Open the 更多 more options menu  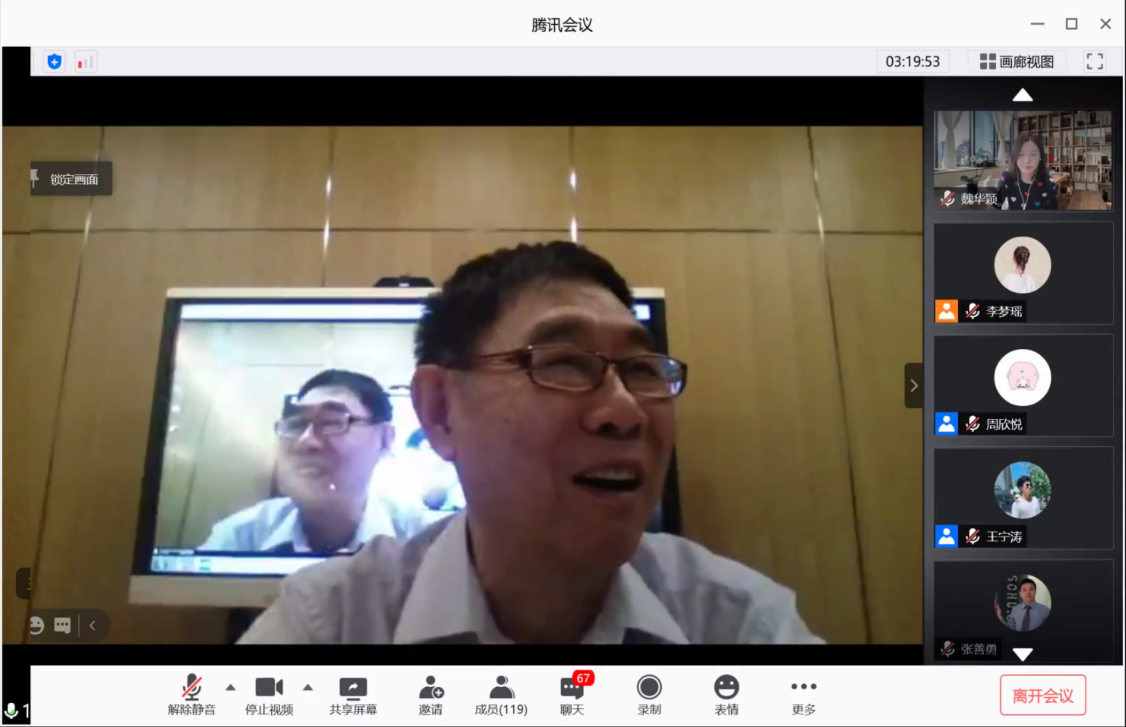click(804, 695)
